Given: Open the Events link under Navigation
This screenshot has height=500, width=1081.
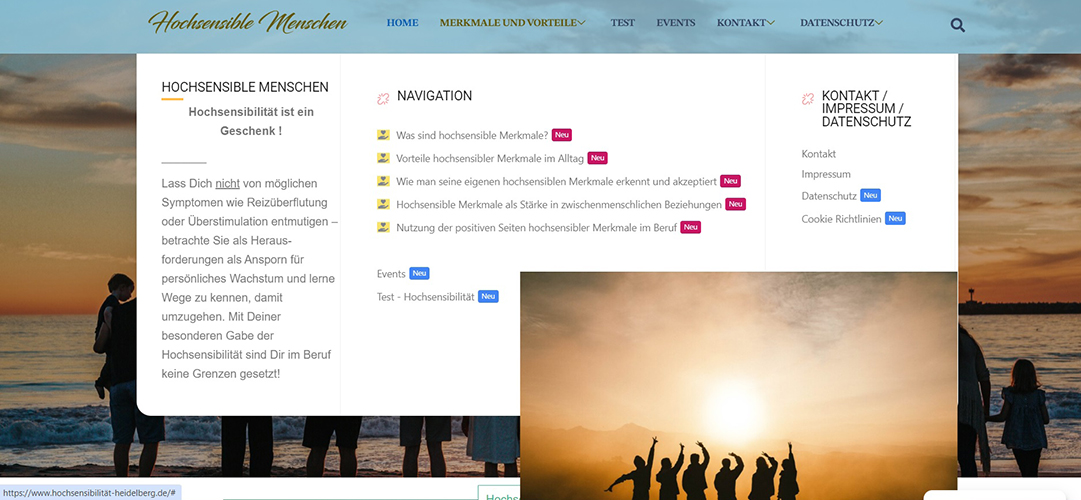Looking at the screenshot, I should point(391,274).
